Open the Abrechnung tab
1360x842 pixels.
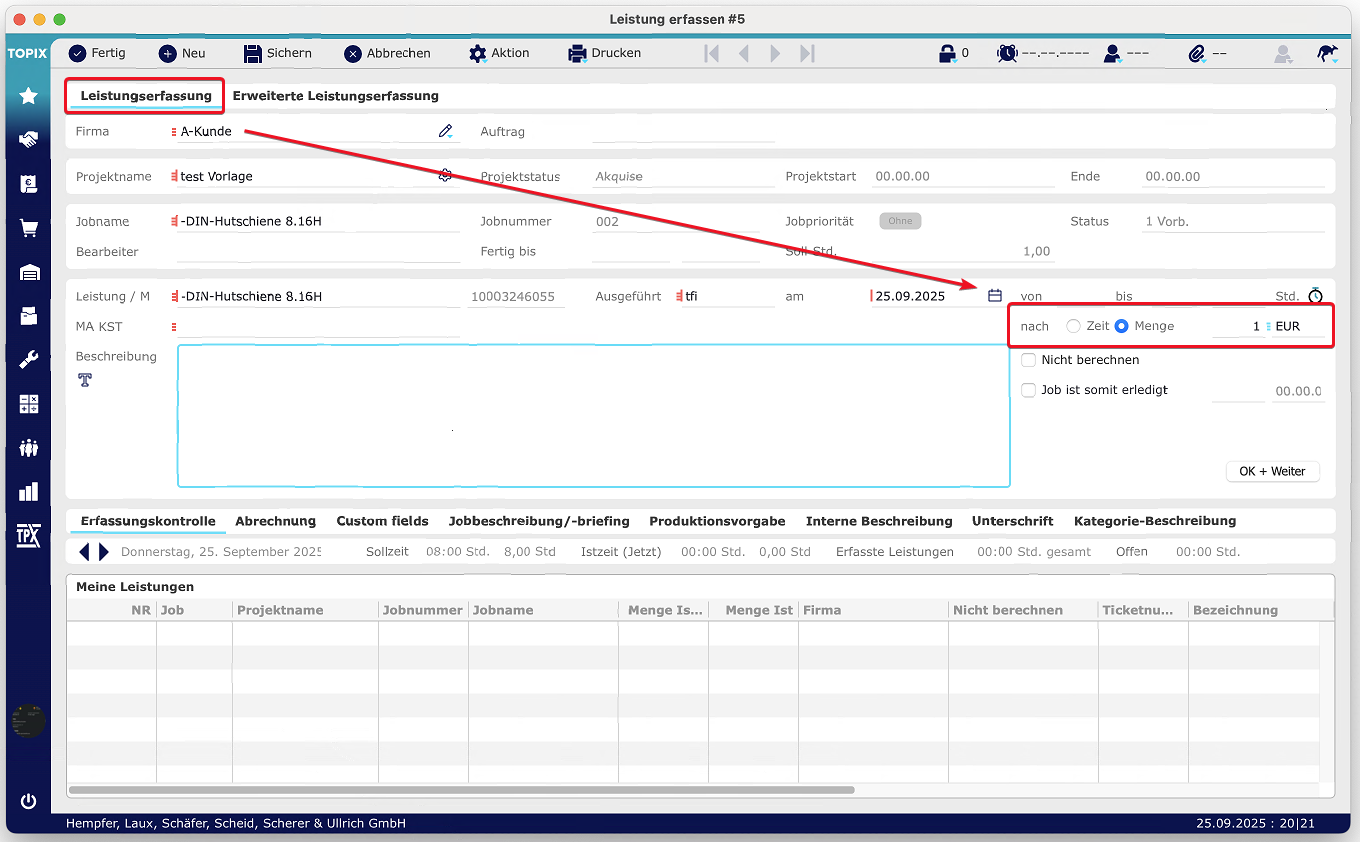coord(275,521)
